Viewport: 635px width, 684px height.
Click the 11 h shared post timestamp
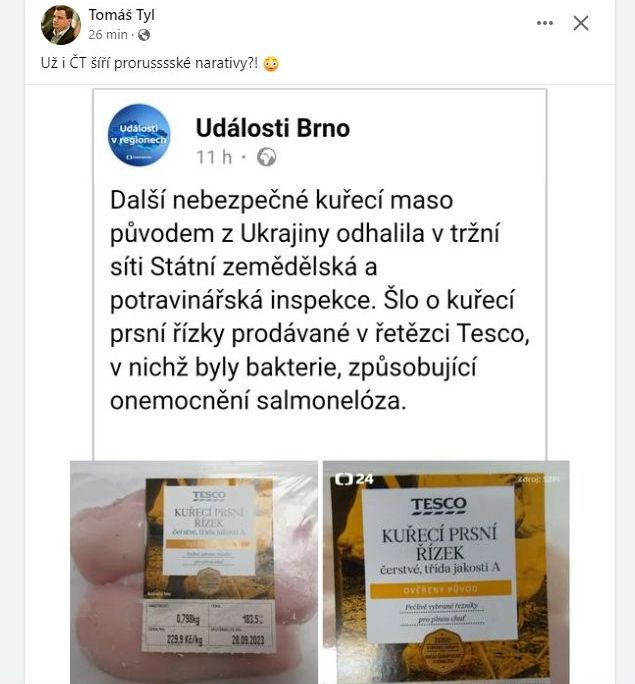pyautogui.click(x=214, y=157)
